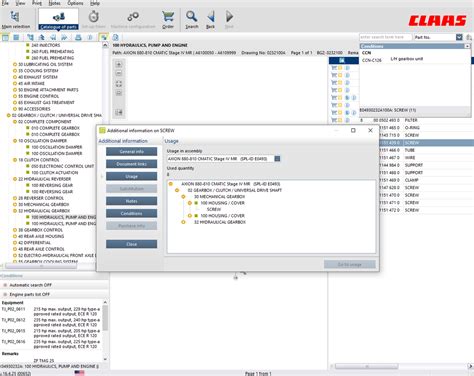Image resolution: width=474 pixels, height=376 pixels.
Task: Open the Main selection toolbar icon
Action: click(x=15, y=19)
